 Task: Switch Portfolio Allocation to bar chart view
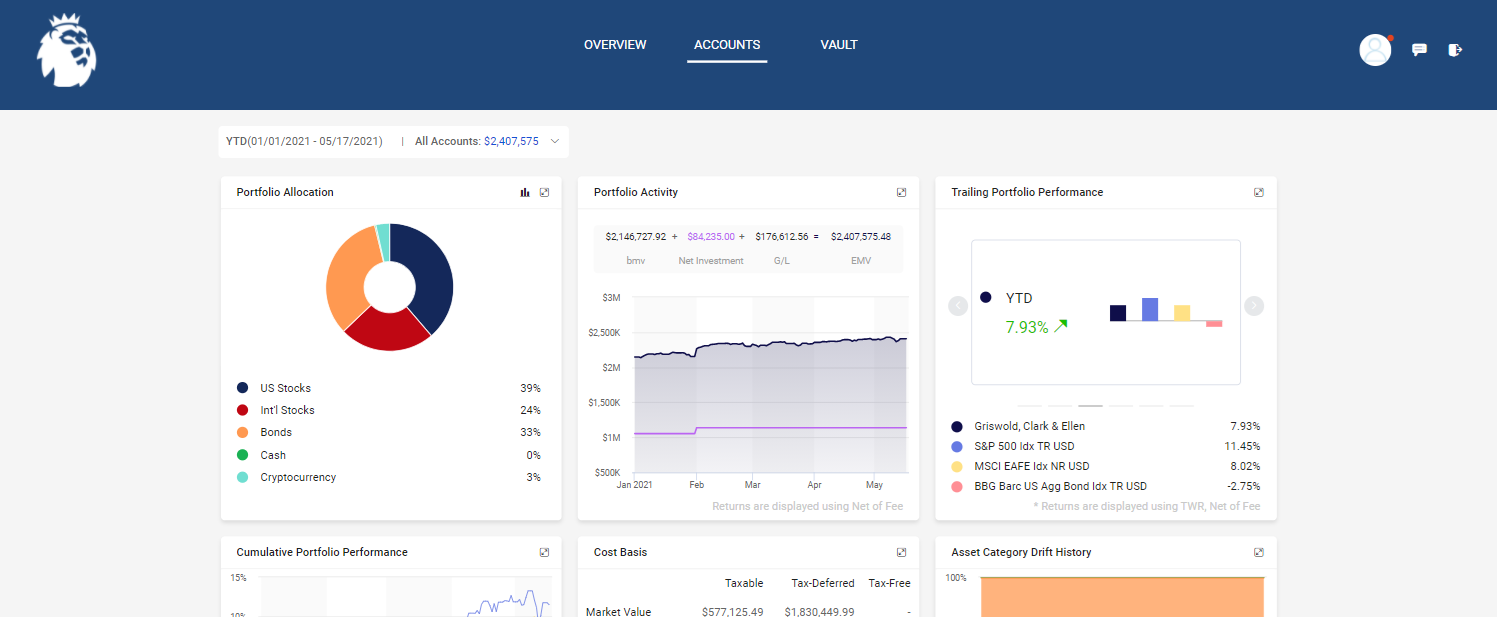click(x=524, y=192)
